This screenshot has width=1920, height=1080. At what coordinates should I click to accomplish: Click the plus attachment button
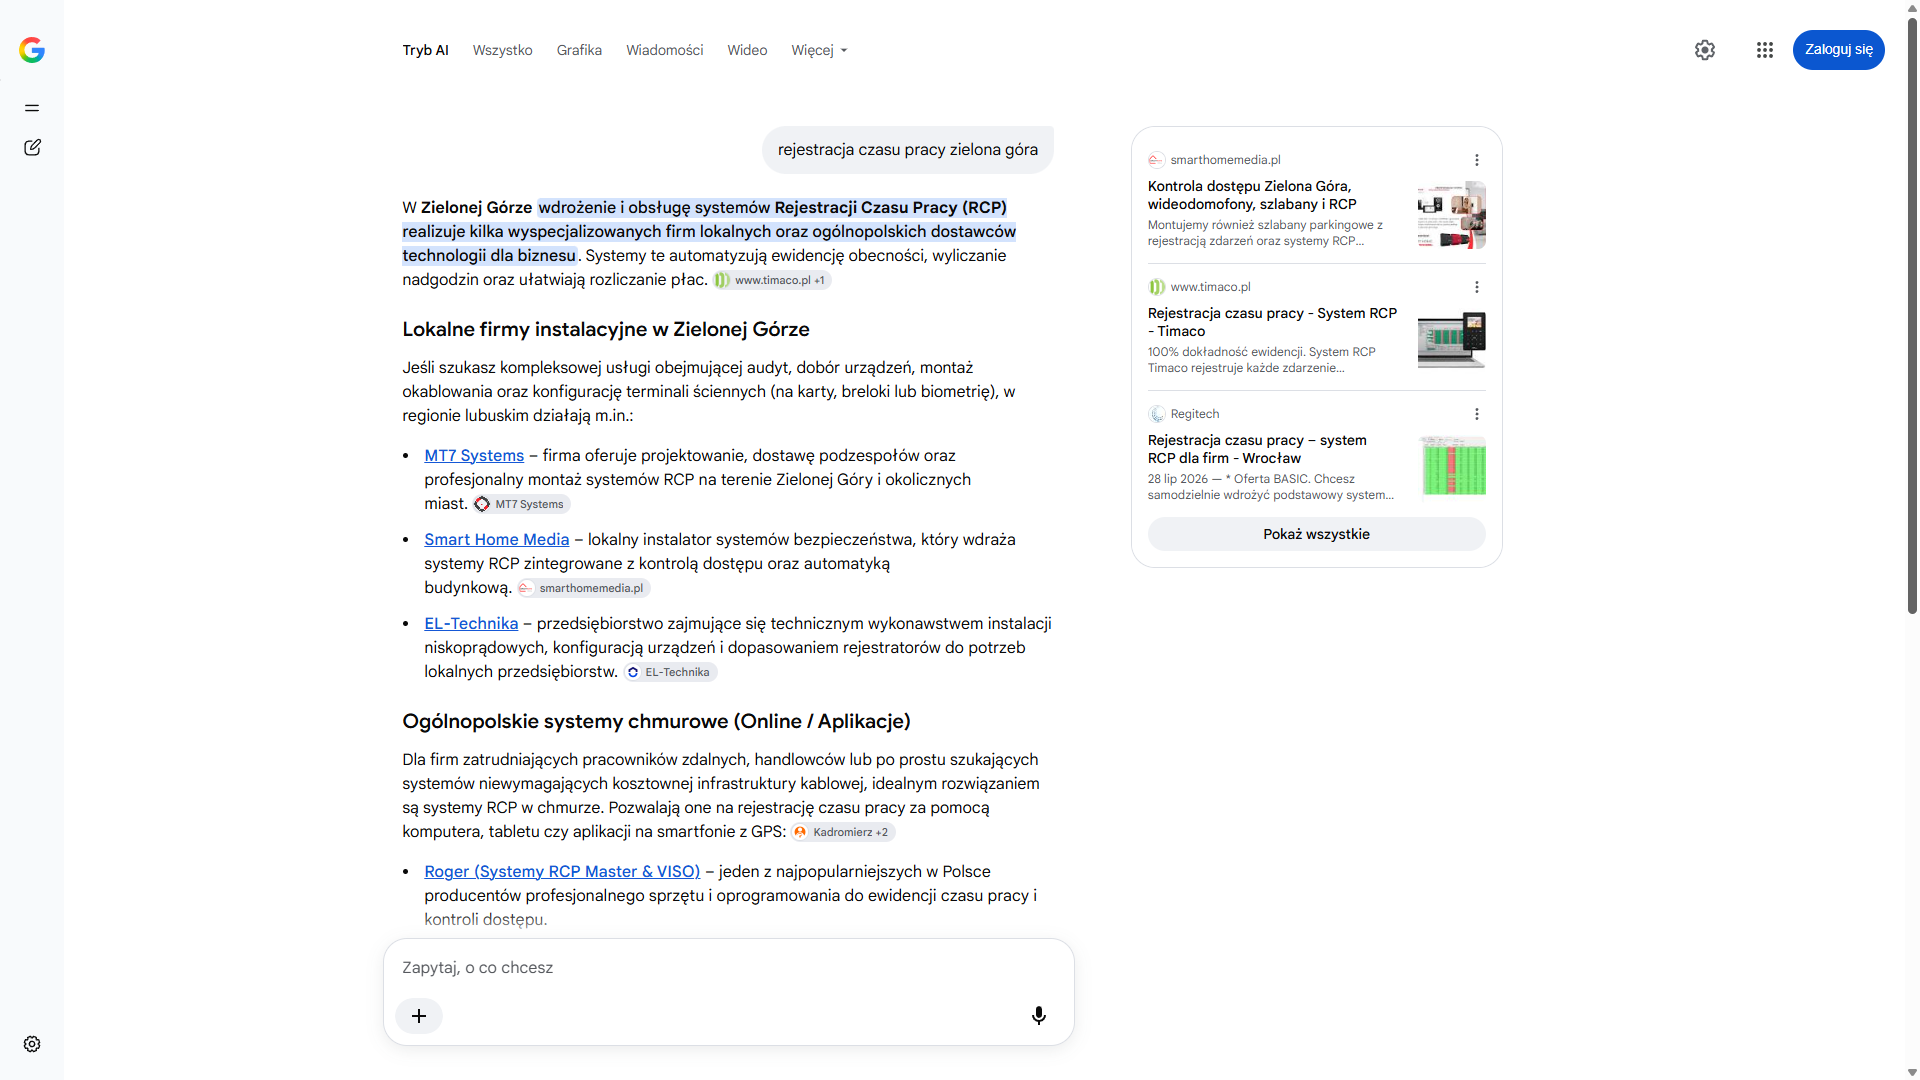coord(419,1016)
